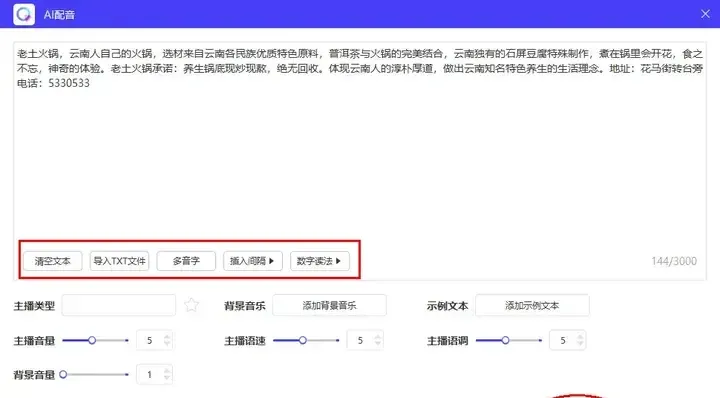
Task: Click the 主播音量 number field
Action: click(155, 340)
